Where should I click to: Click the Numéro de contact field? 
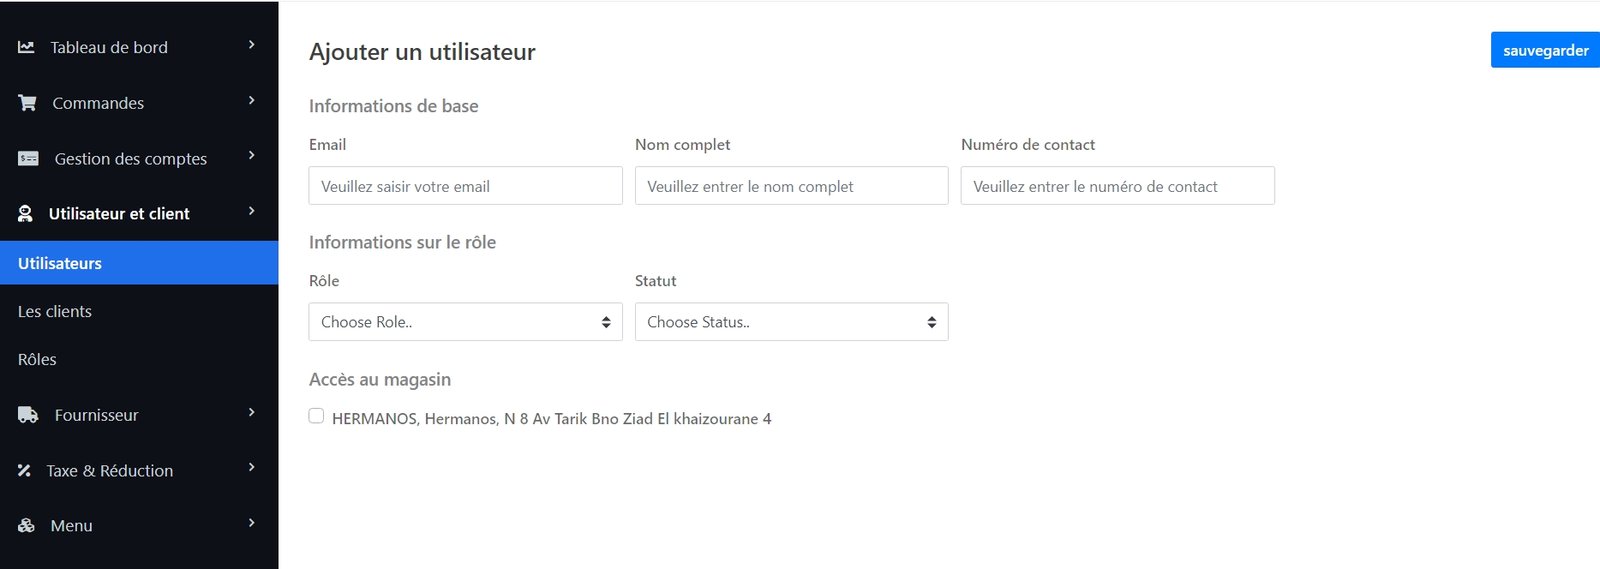point(1117,186)
